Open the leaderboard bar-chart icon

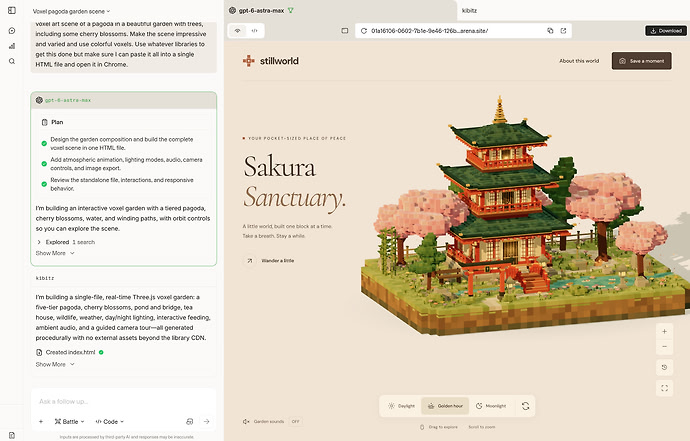tap(12, 46)
